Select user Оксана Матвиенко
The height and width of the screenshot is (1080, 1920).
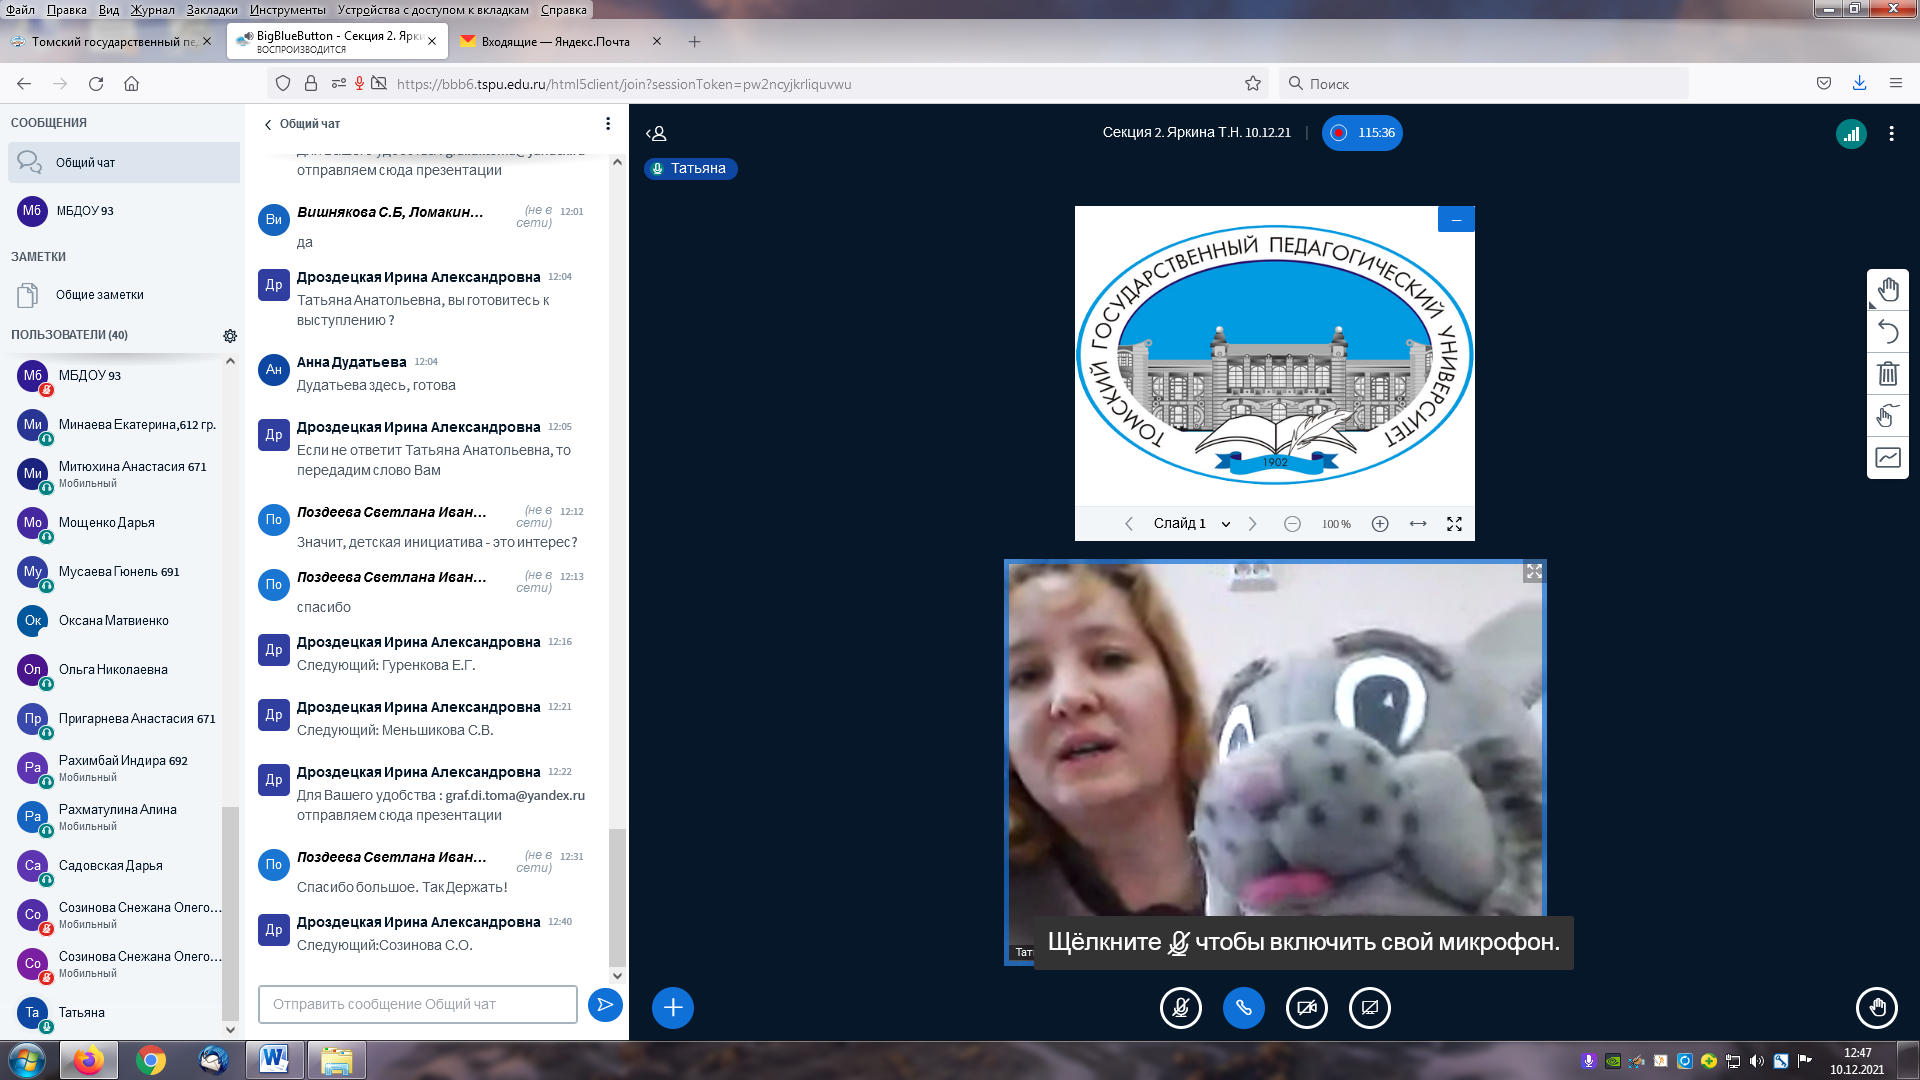tap(118, 621)
